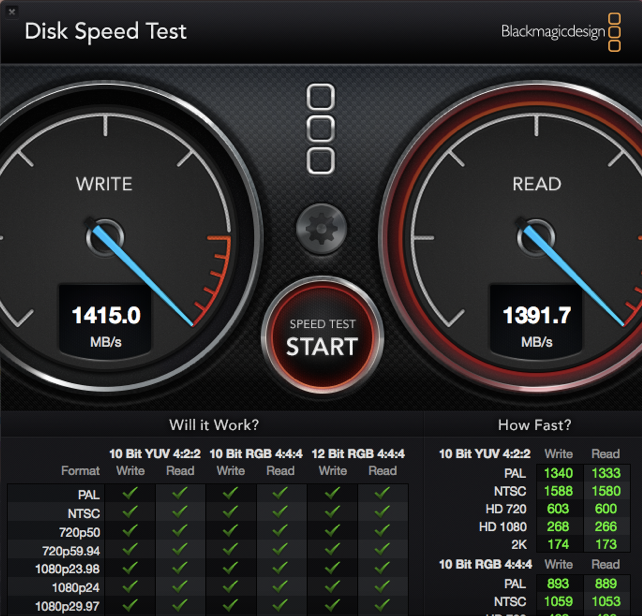Click the 2K write value 174
This screenshot has width=642, height=616.
point(558,544)
